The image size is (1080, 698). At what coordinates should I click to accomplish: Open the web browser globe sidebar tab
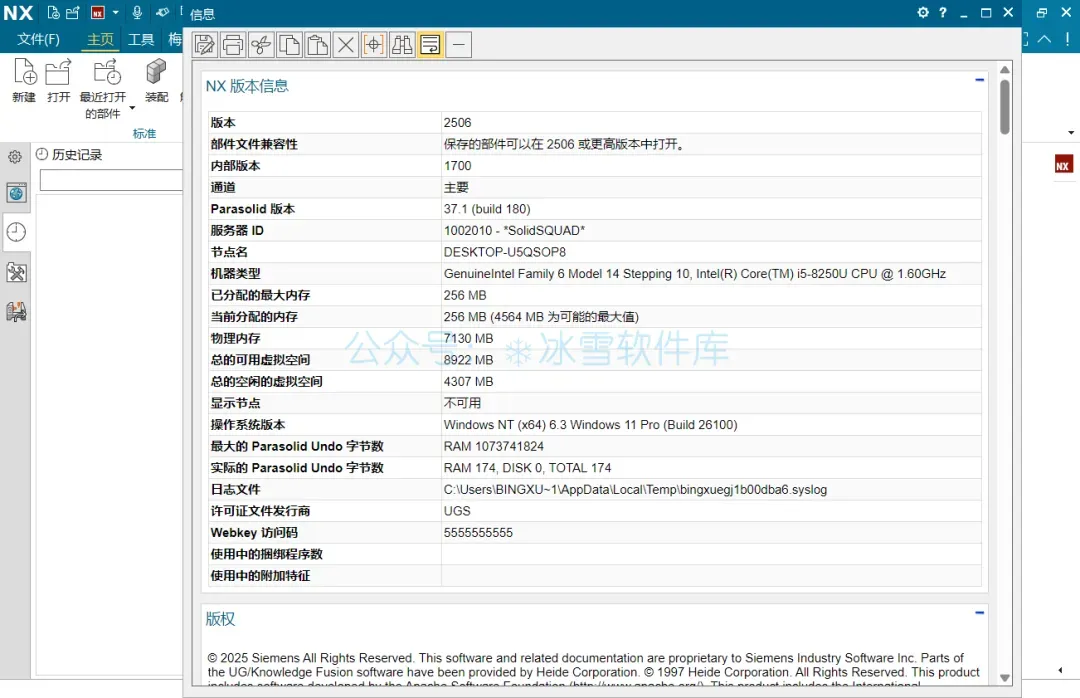pyautogui.click(x=17, y=193)
